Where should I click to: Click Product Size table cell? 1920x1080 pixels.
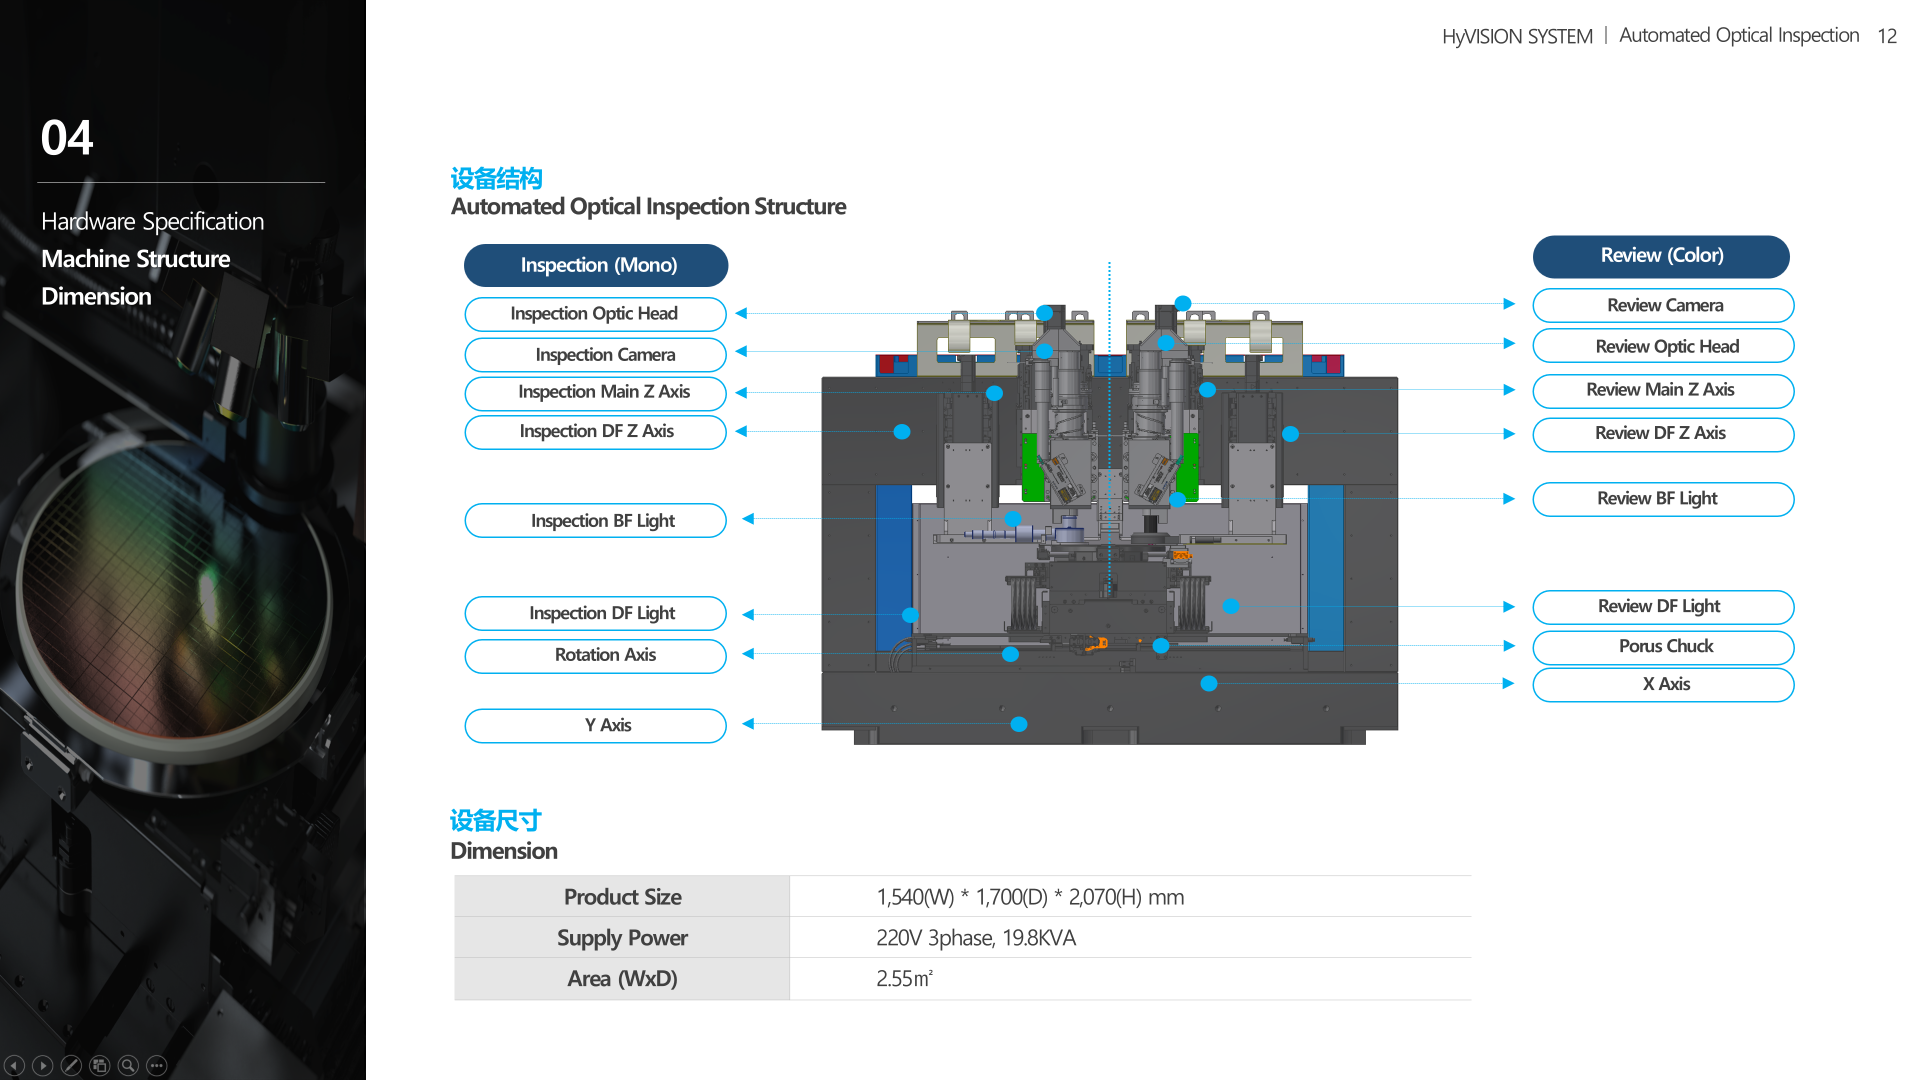(x=622, y=897)
